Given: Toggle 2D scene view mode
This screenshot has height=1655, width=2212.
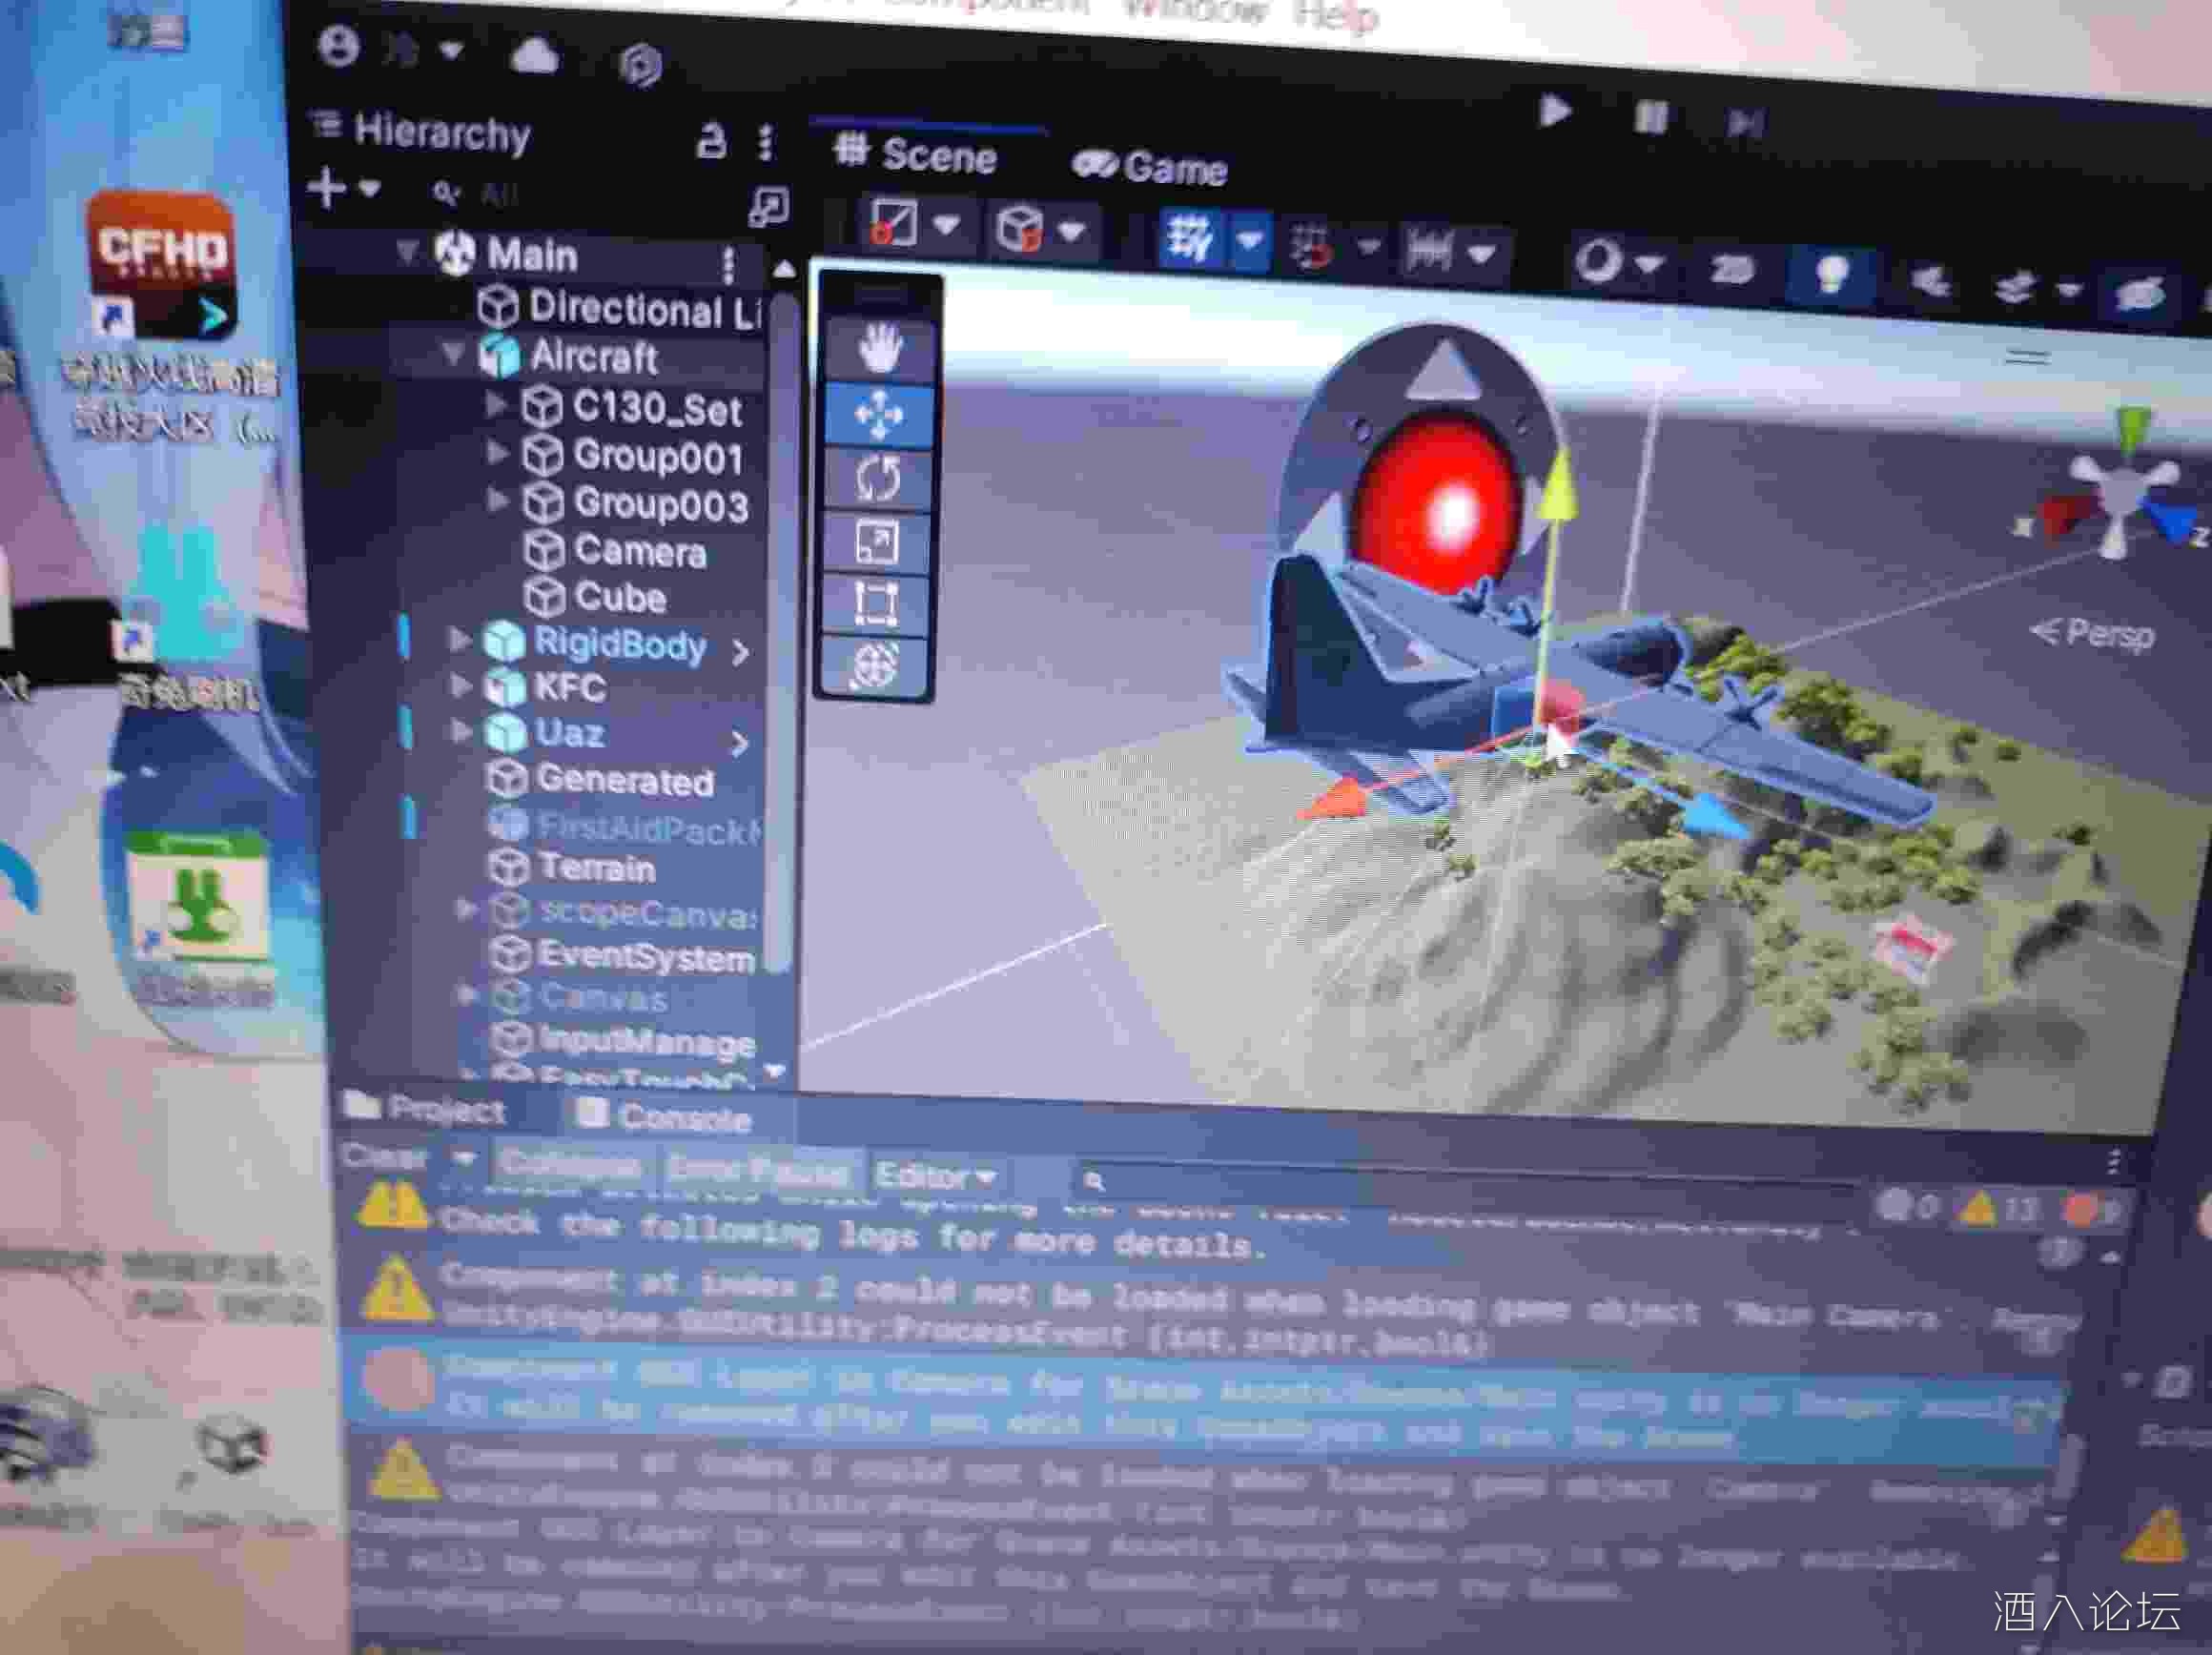Looking at the screenshot, I should pos(1731,269).
